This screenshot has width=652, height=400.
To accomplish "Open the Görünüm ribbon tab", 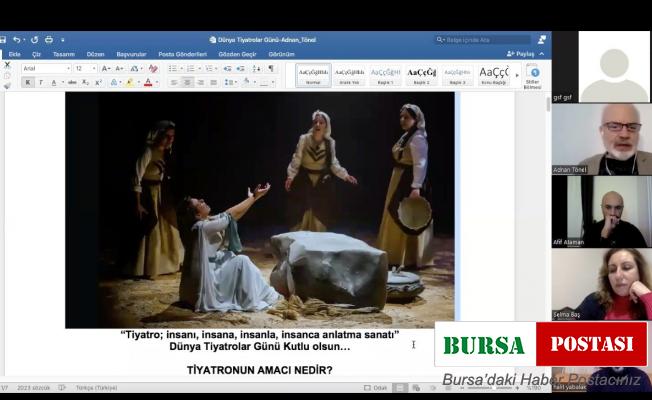I will [282, 54].
